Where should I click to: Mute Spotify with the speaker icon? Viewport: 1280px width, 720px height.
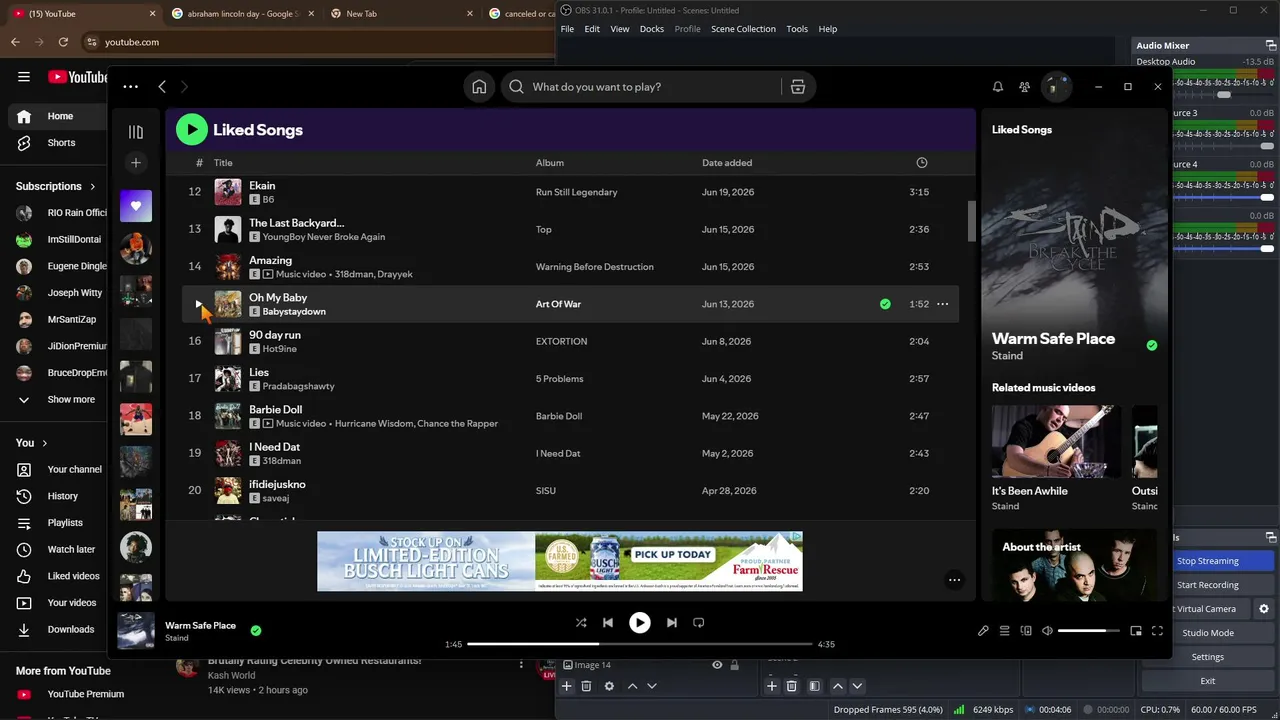(1047, 631)
